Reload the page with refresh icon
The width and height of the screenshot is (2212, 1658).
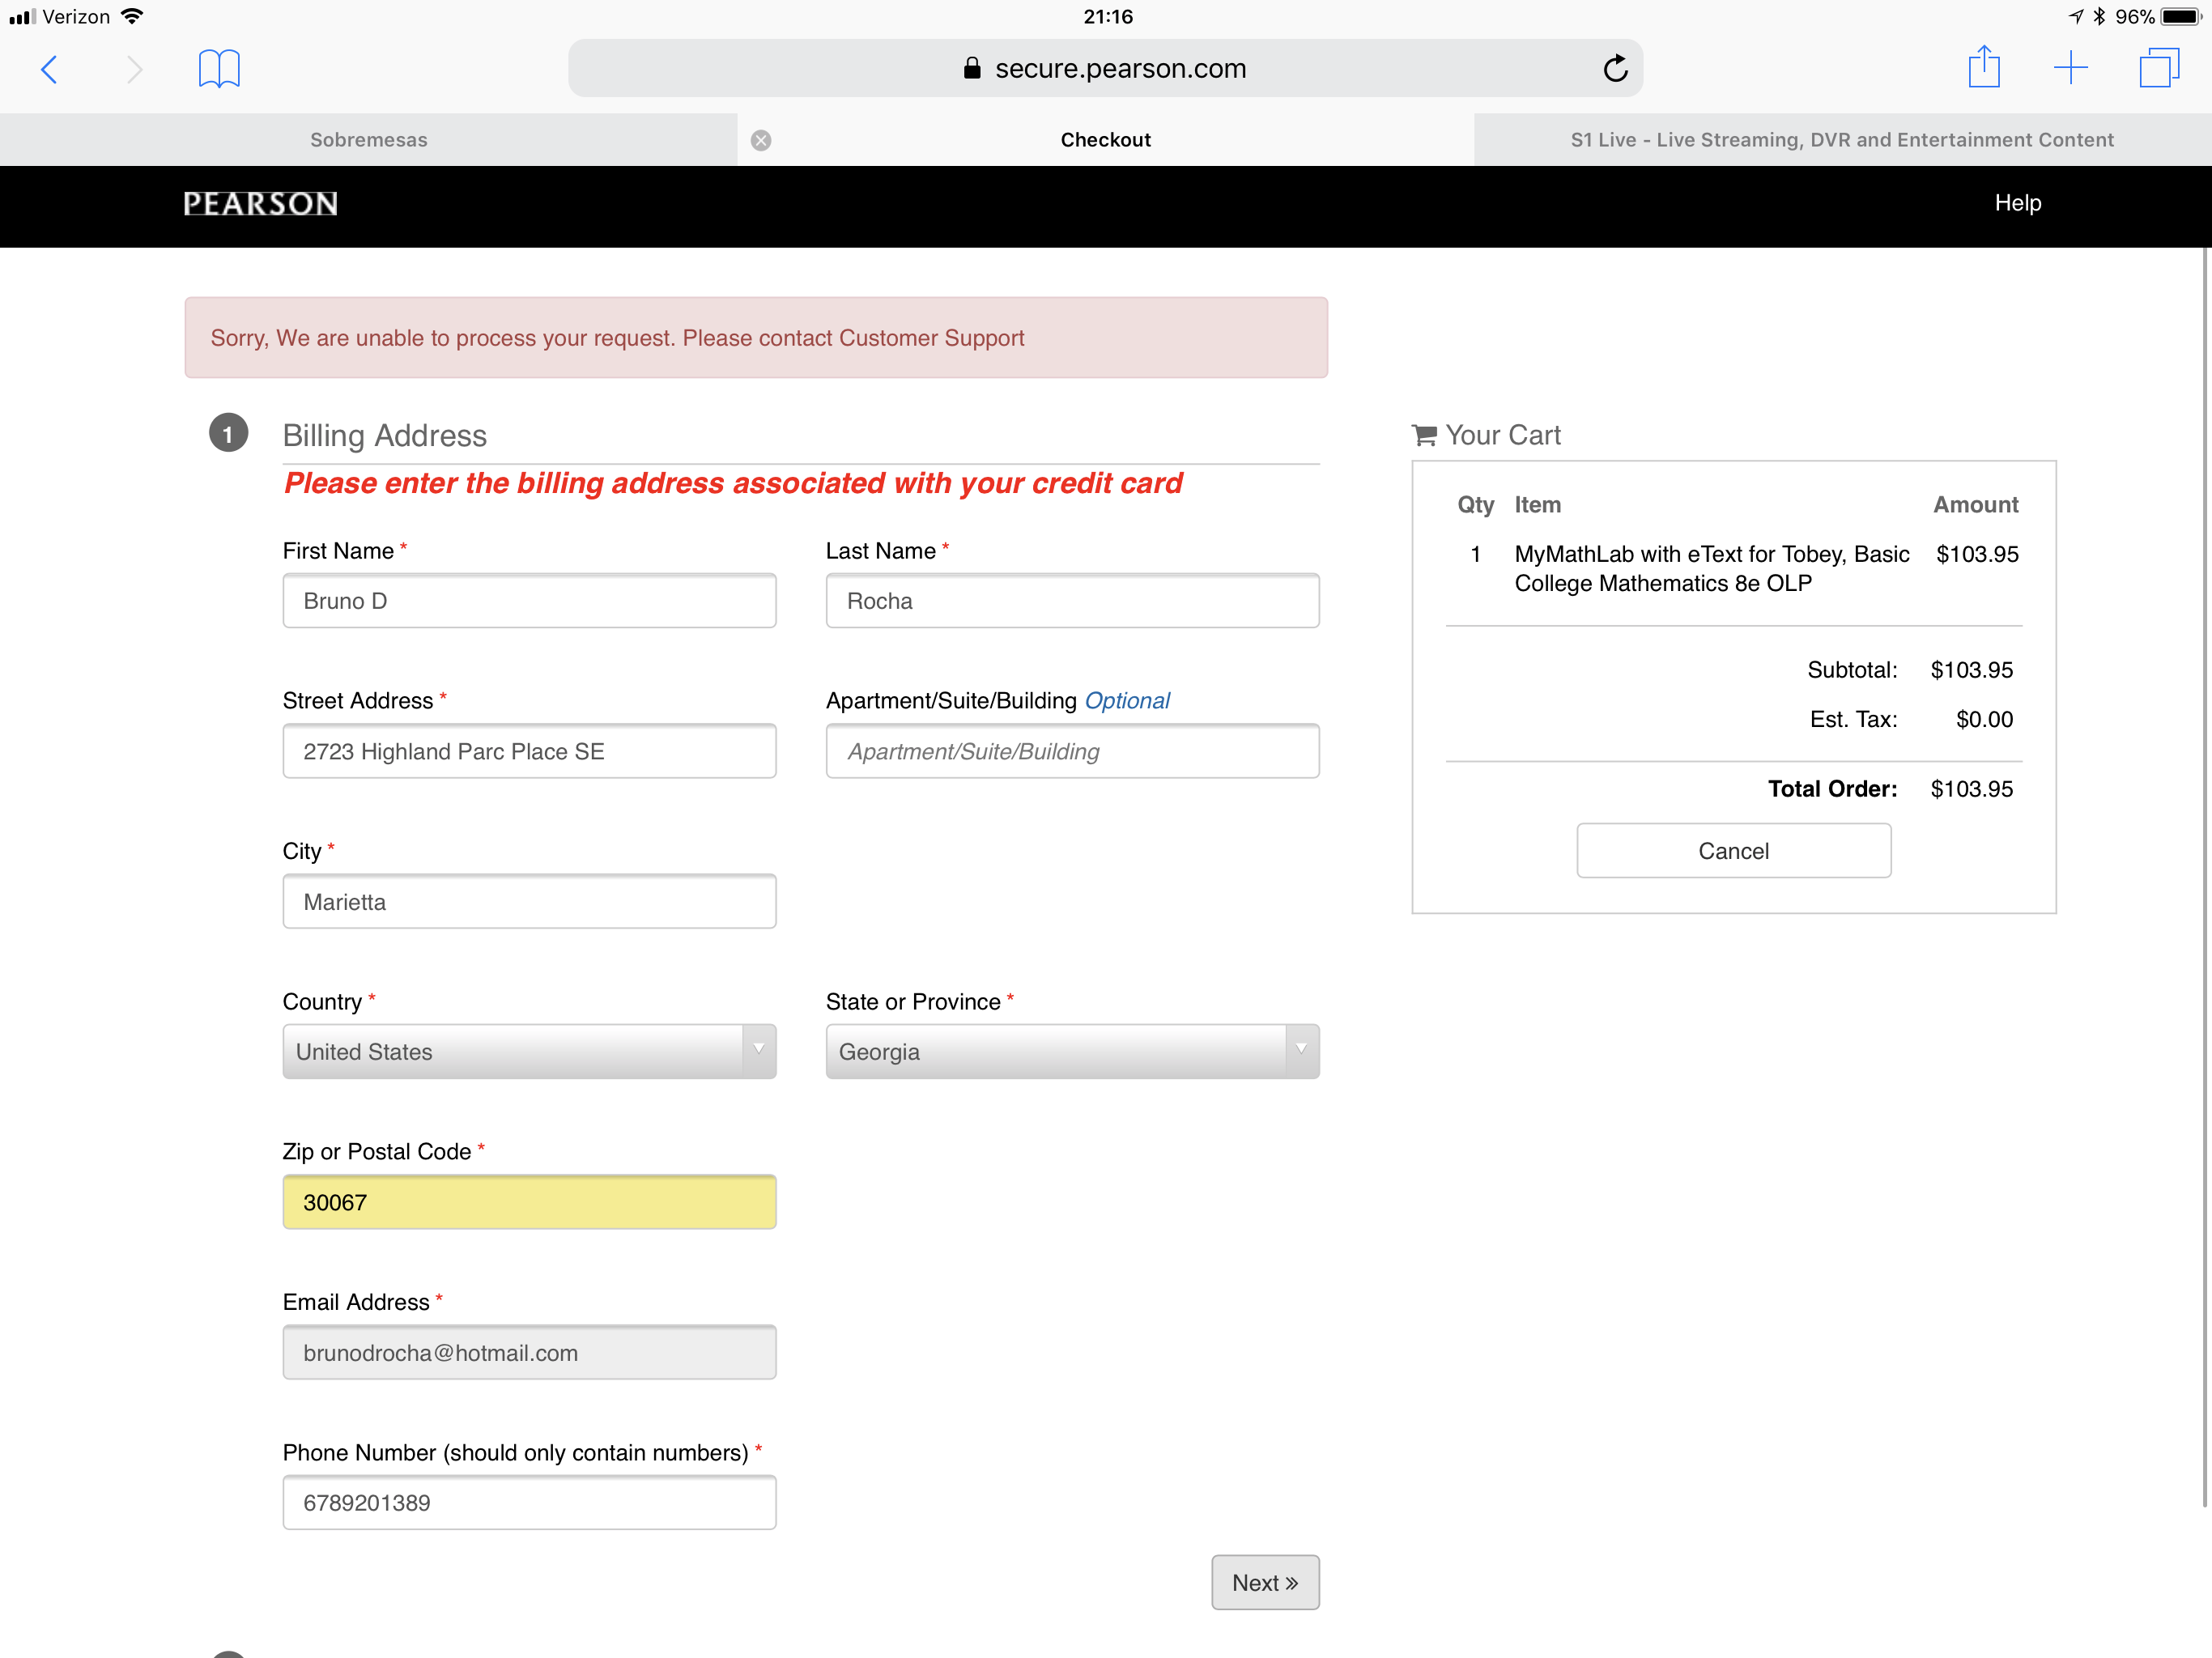click(1615, 69)
